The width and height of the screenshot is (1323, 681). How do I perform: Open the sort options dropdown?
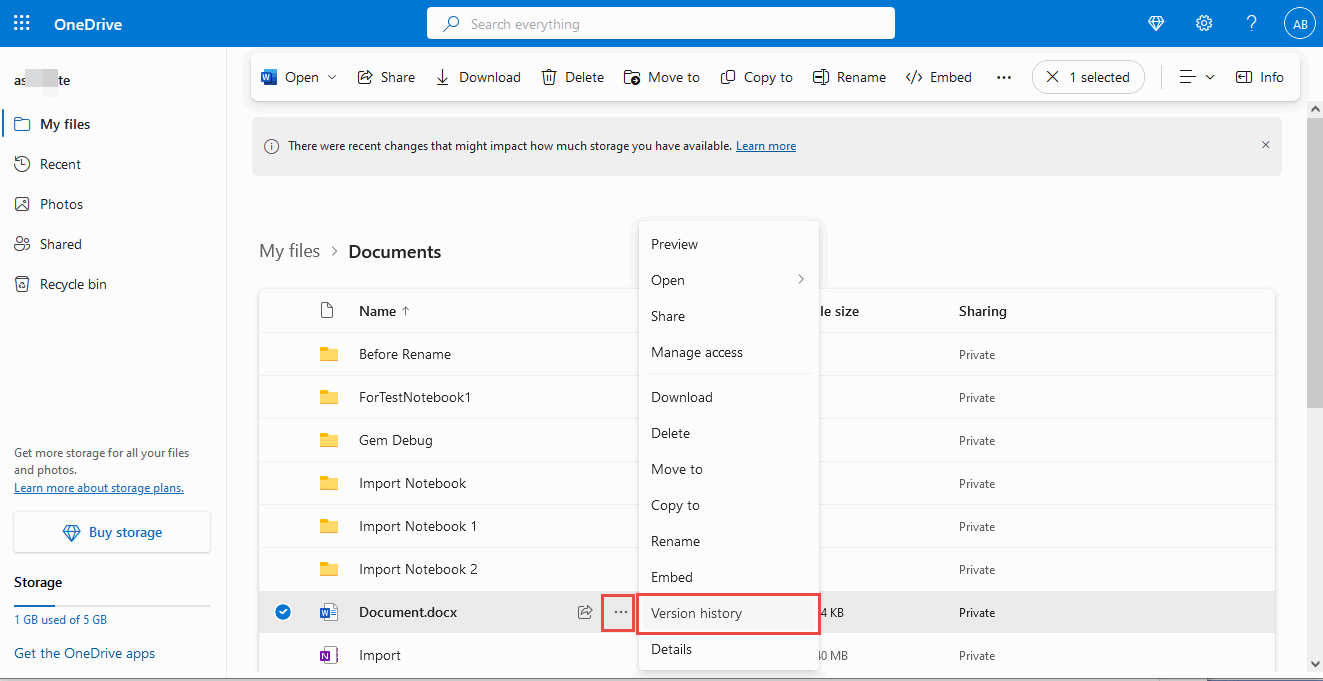point(1196,77)
